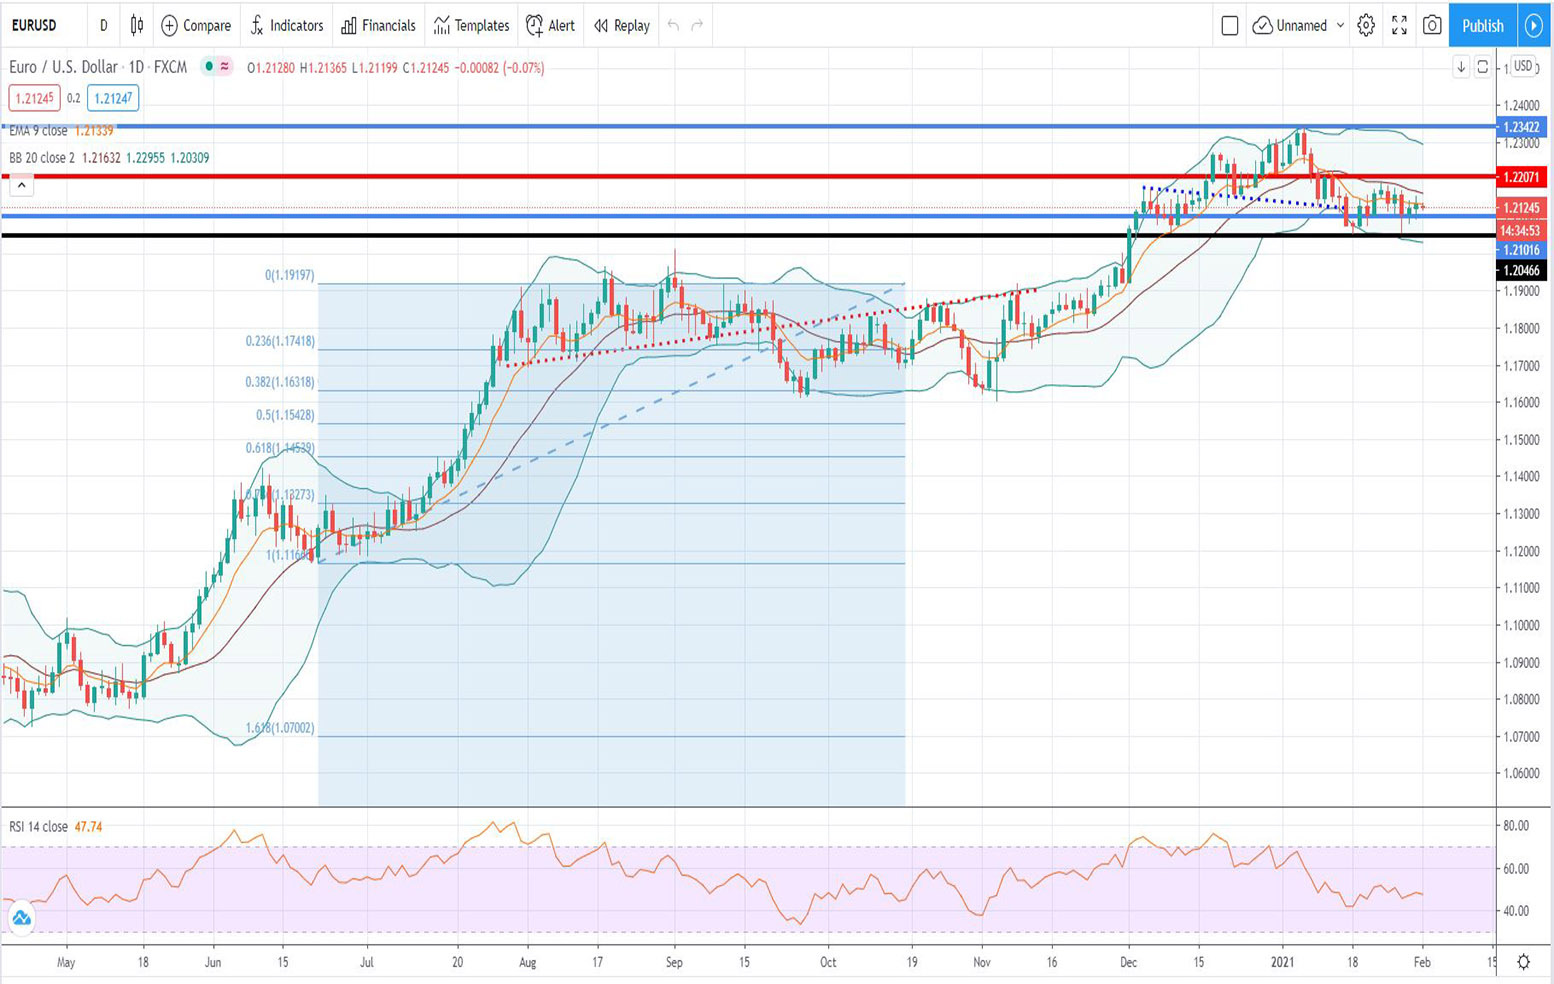
Task: Toggle the select layout square box
Action: point(1230,26)
